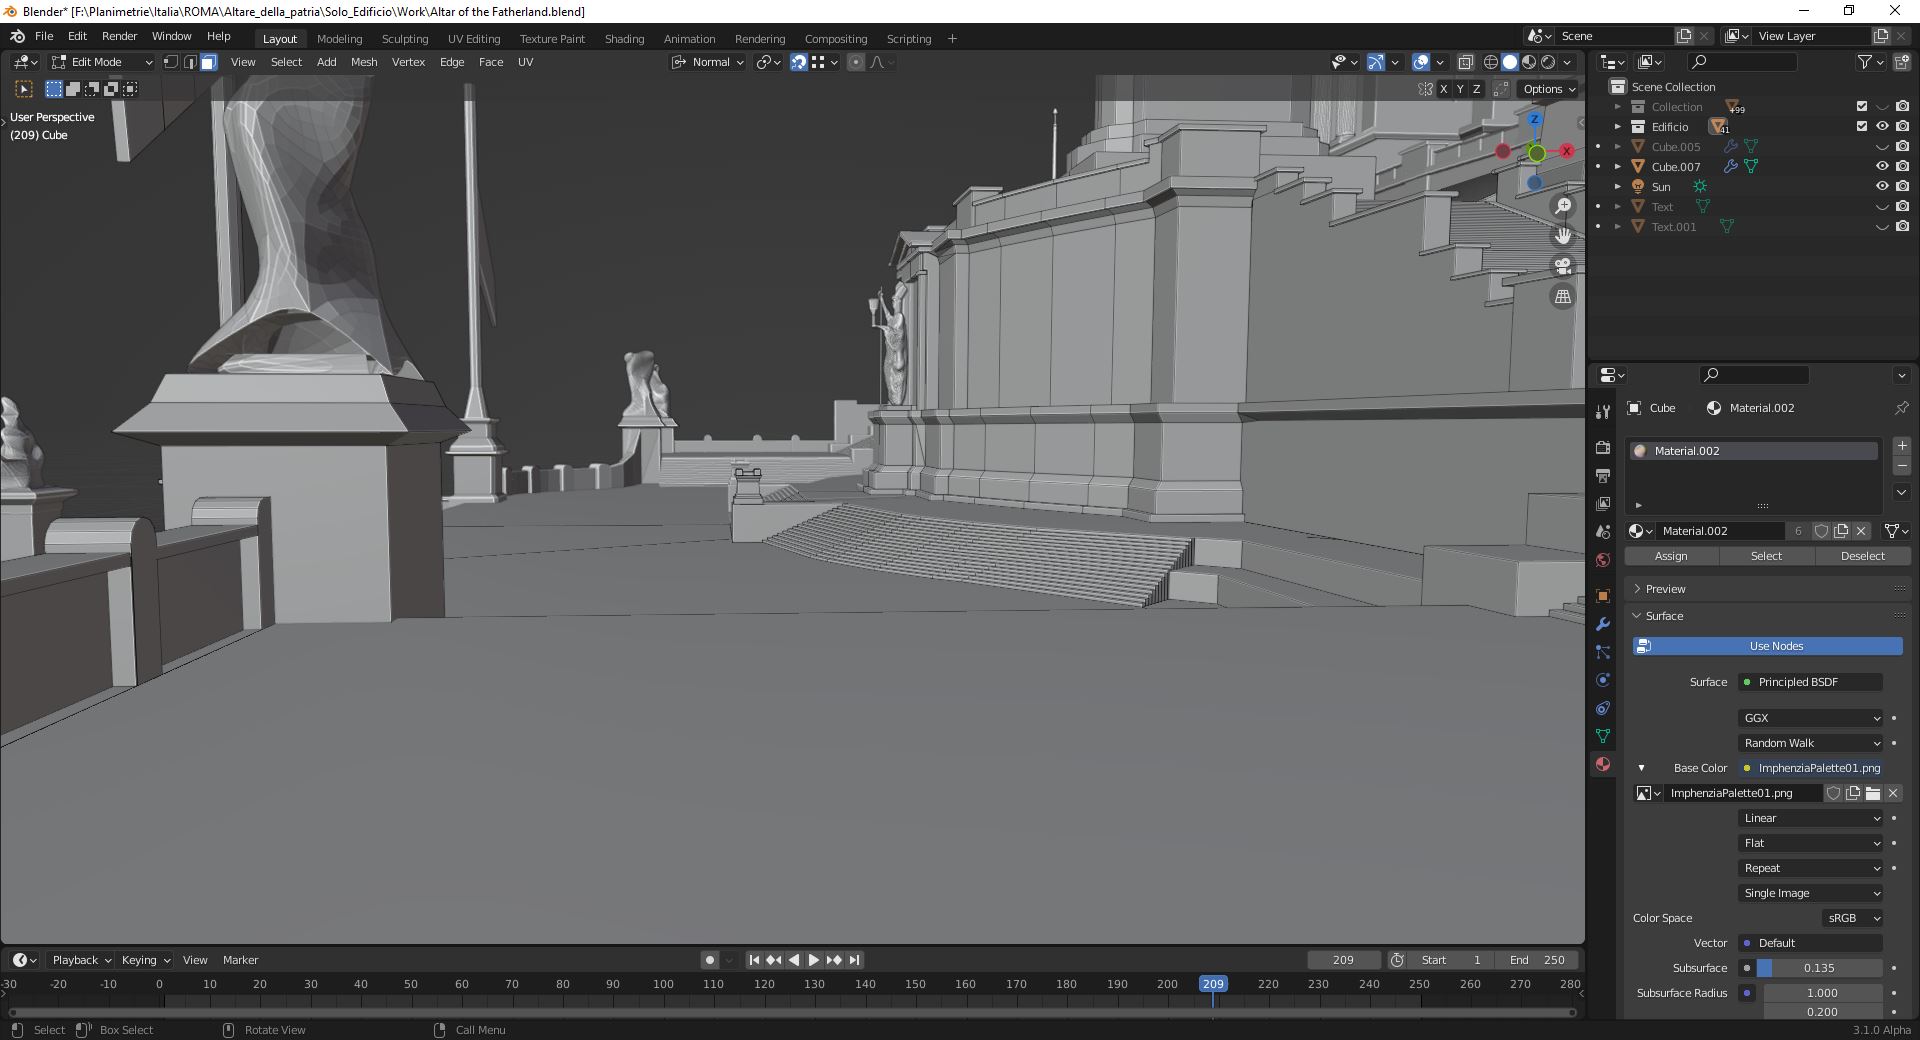
Task: Open the World Properties tab
Action: tap(1602, 559)
